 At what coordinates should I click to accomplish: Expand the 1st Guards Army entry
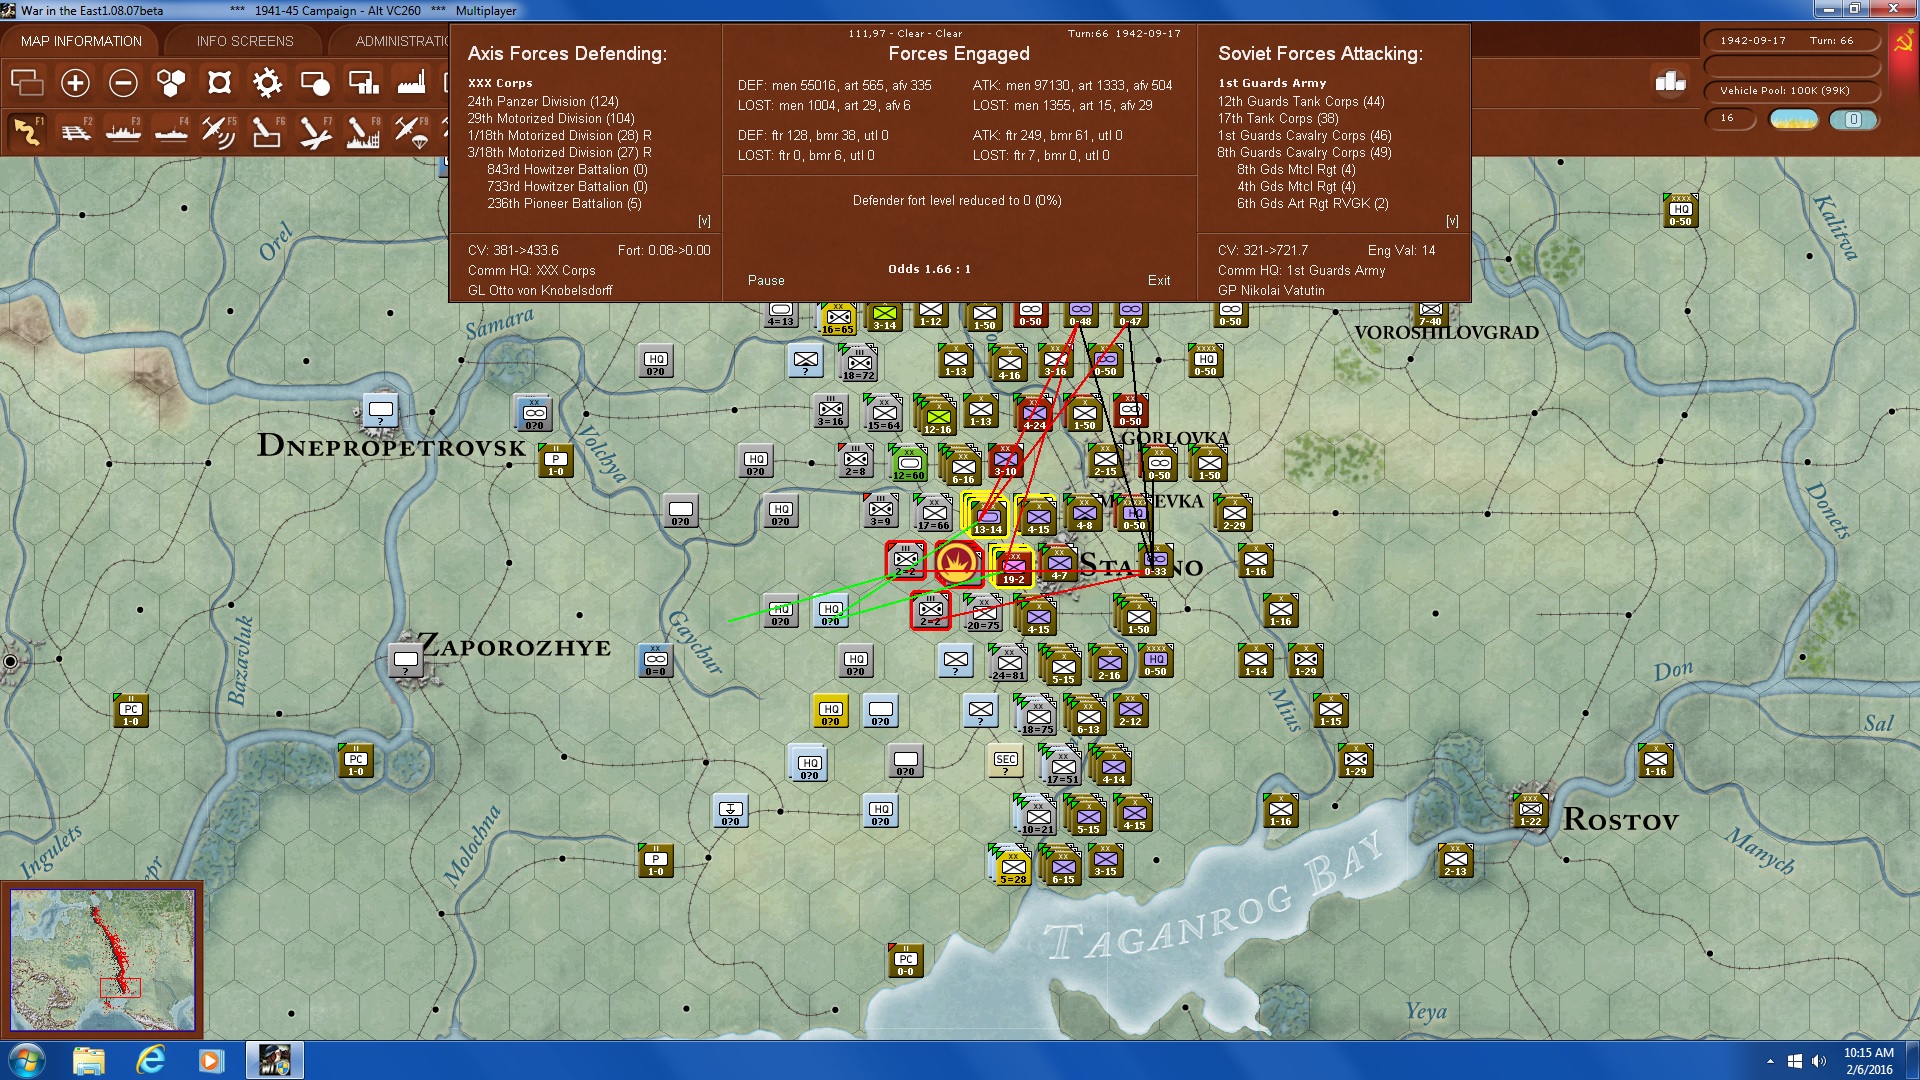[1272, 83]
